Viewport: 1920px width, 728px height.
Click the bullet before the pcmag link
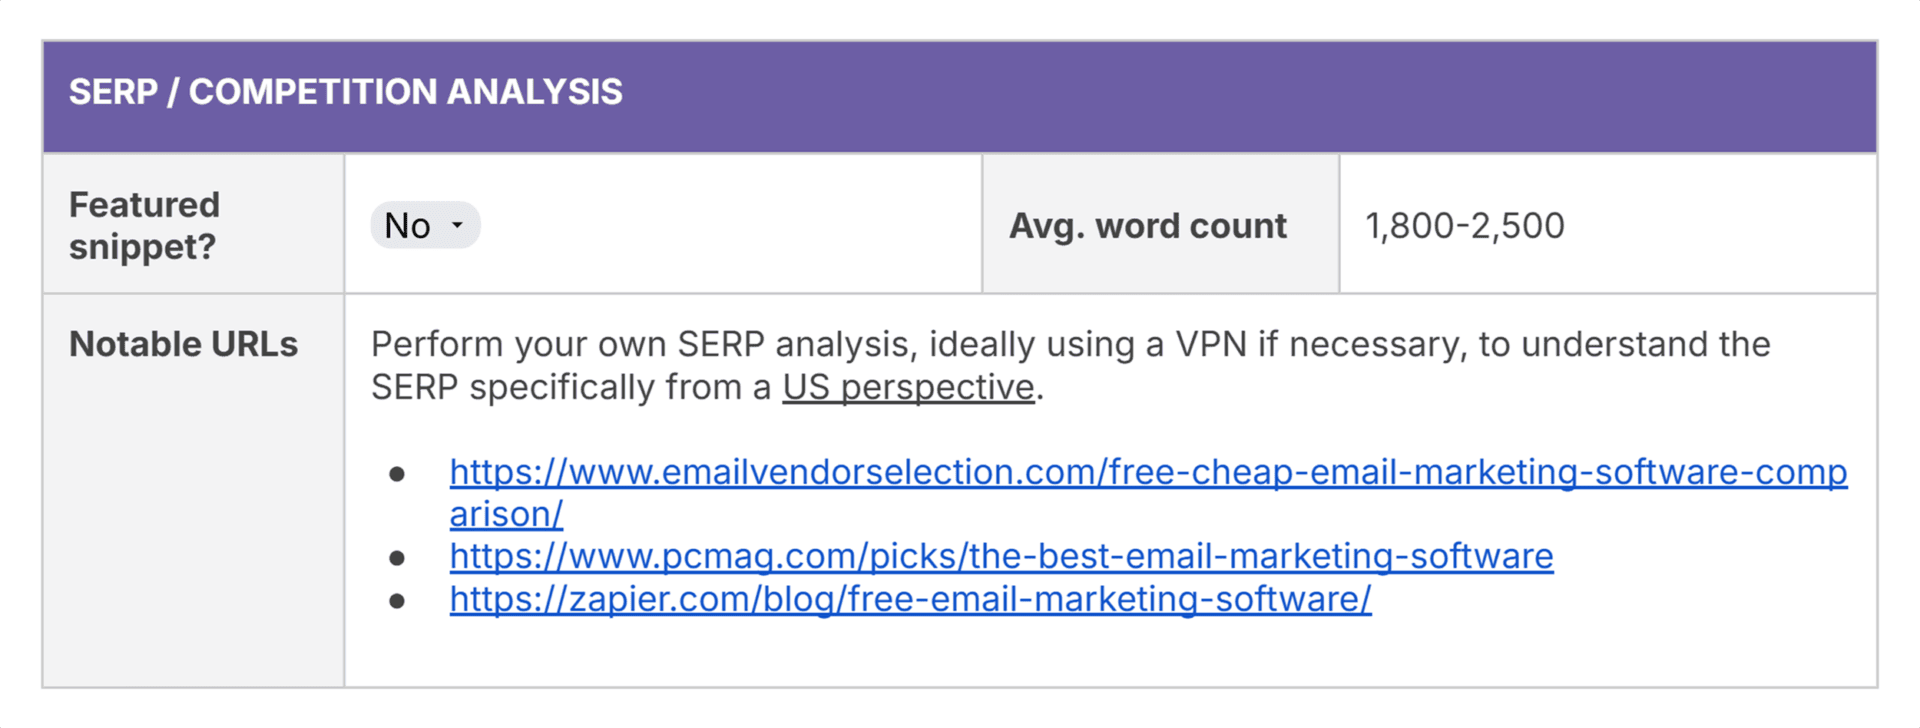point(397,557)
